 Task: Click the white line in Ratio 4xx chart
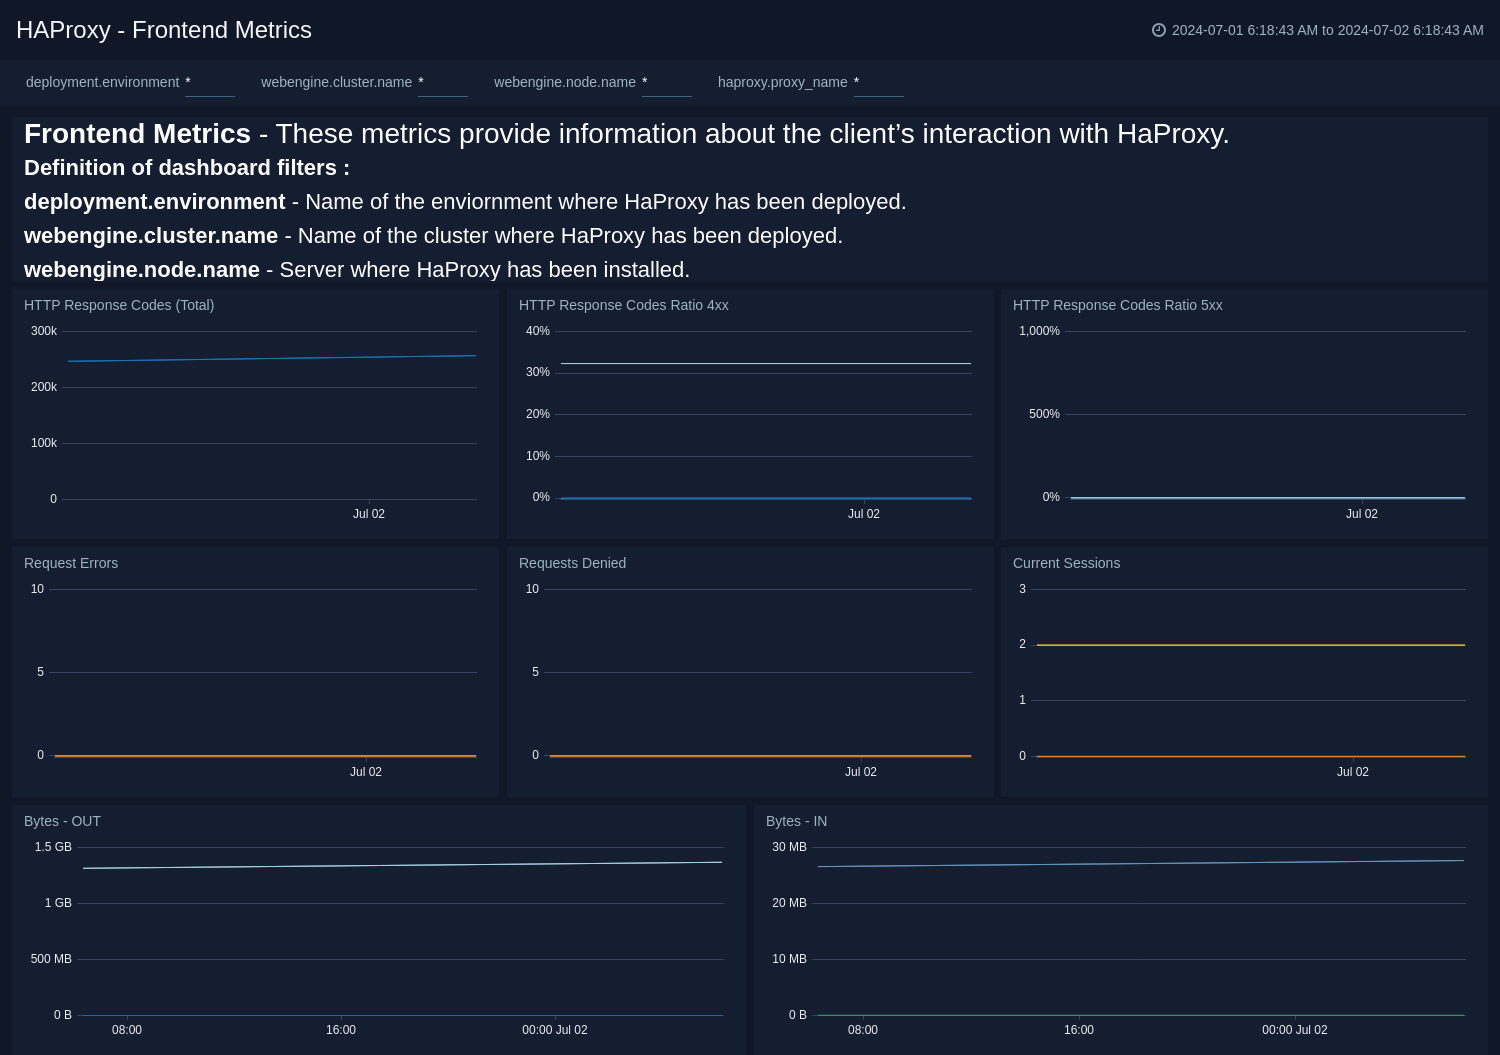[766, 364]
